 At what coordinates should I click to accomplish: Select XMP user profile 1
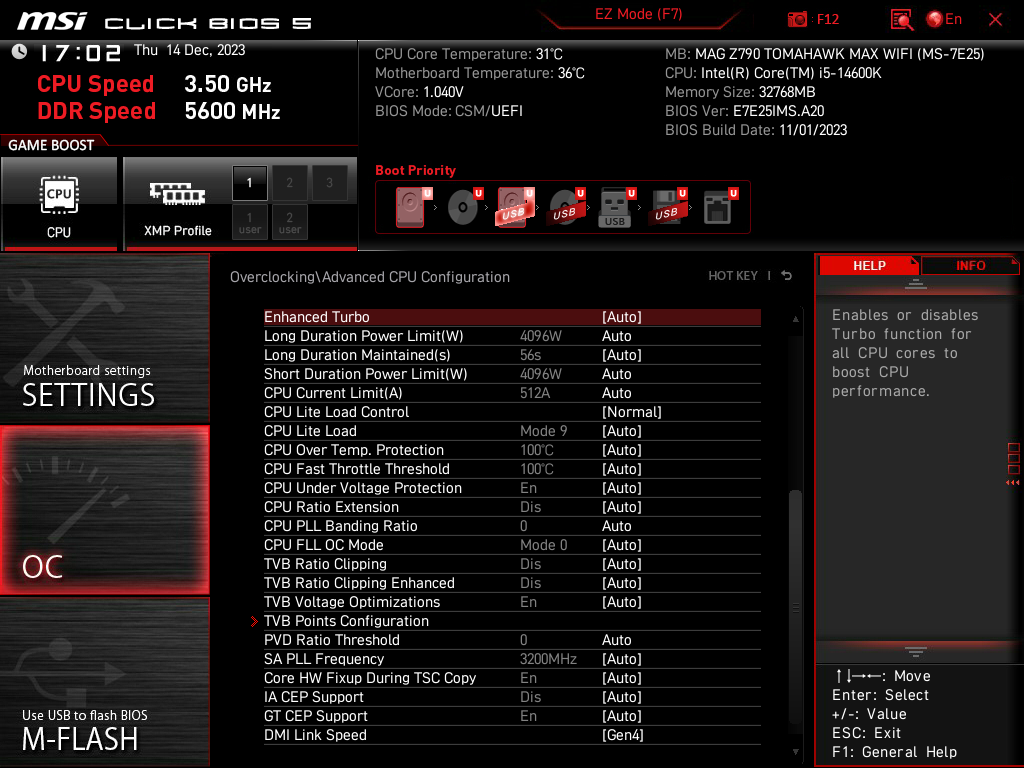(x=249, y=223)
